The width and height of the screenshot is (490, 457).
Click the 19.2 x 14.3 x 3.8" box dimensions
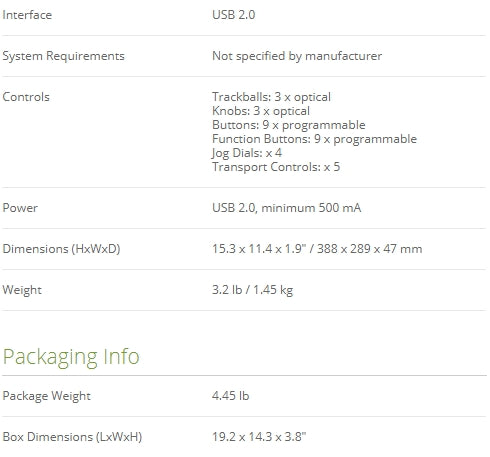pyautogui.click(x=259, y=437)
